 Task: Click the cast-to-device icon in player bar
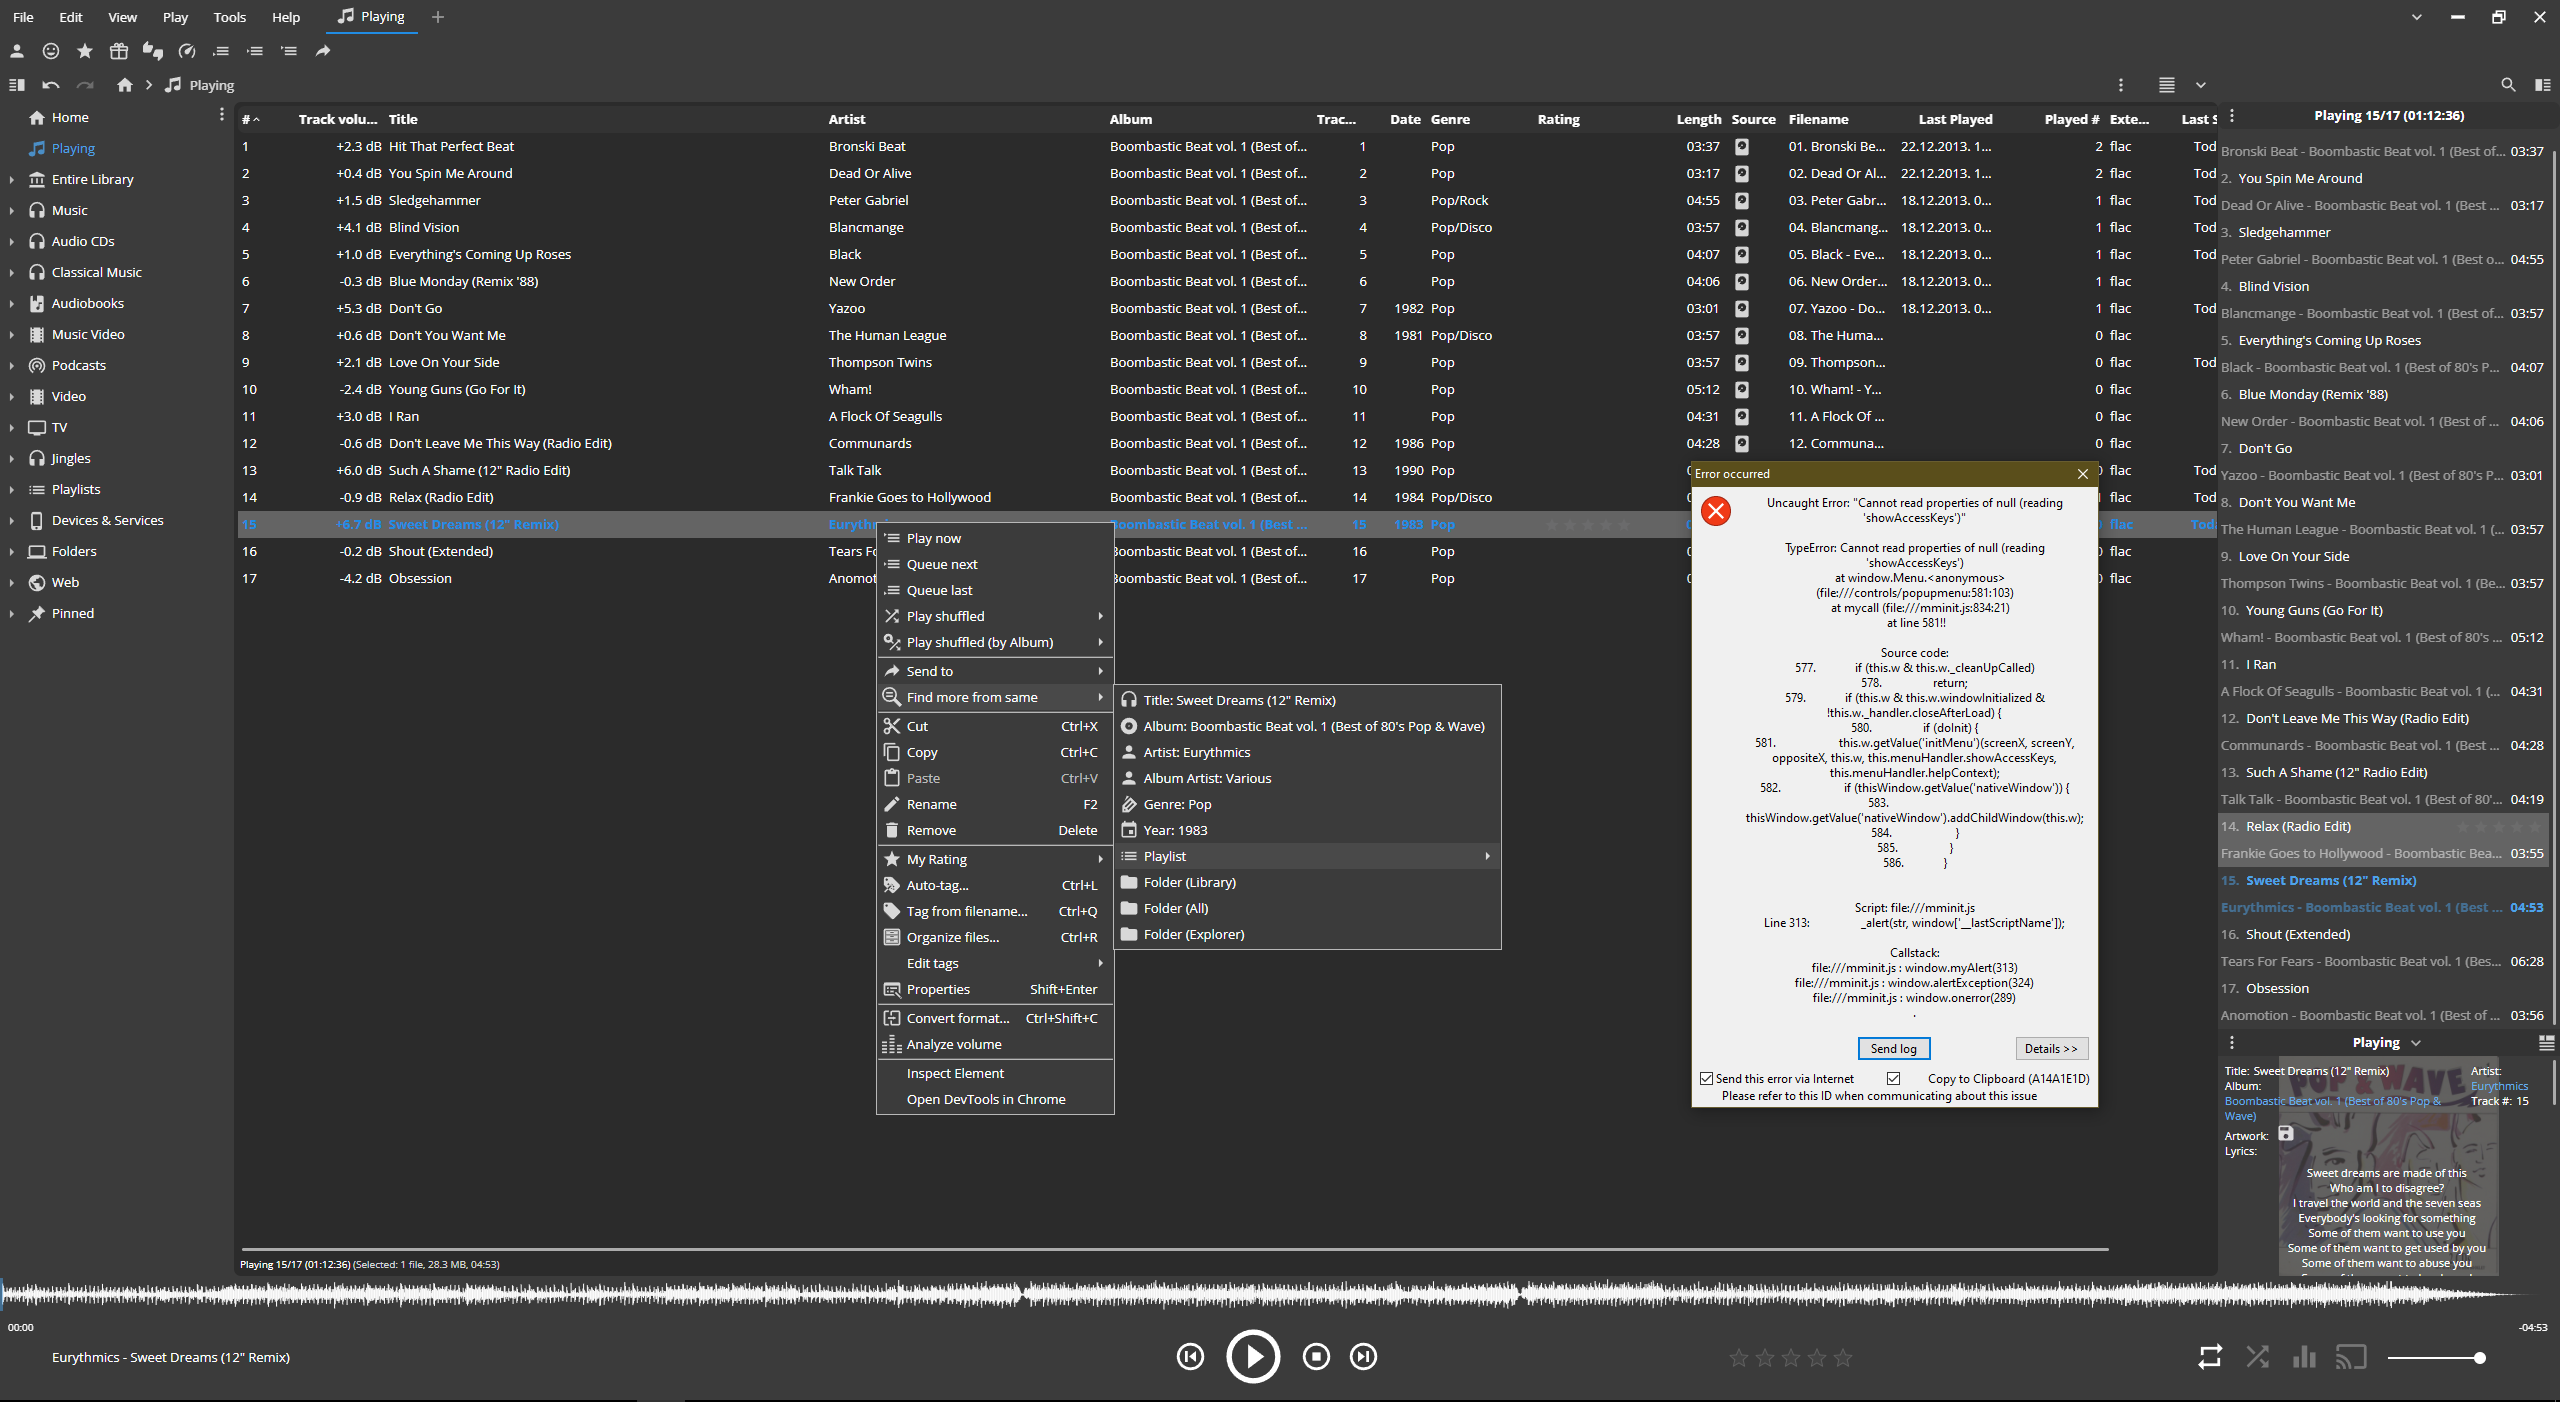pos(2350,1357)
